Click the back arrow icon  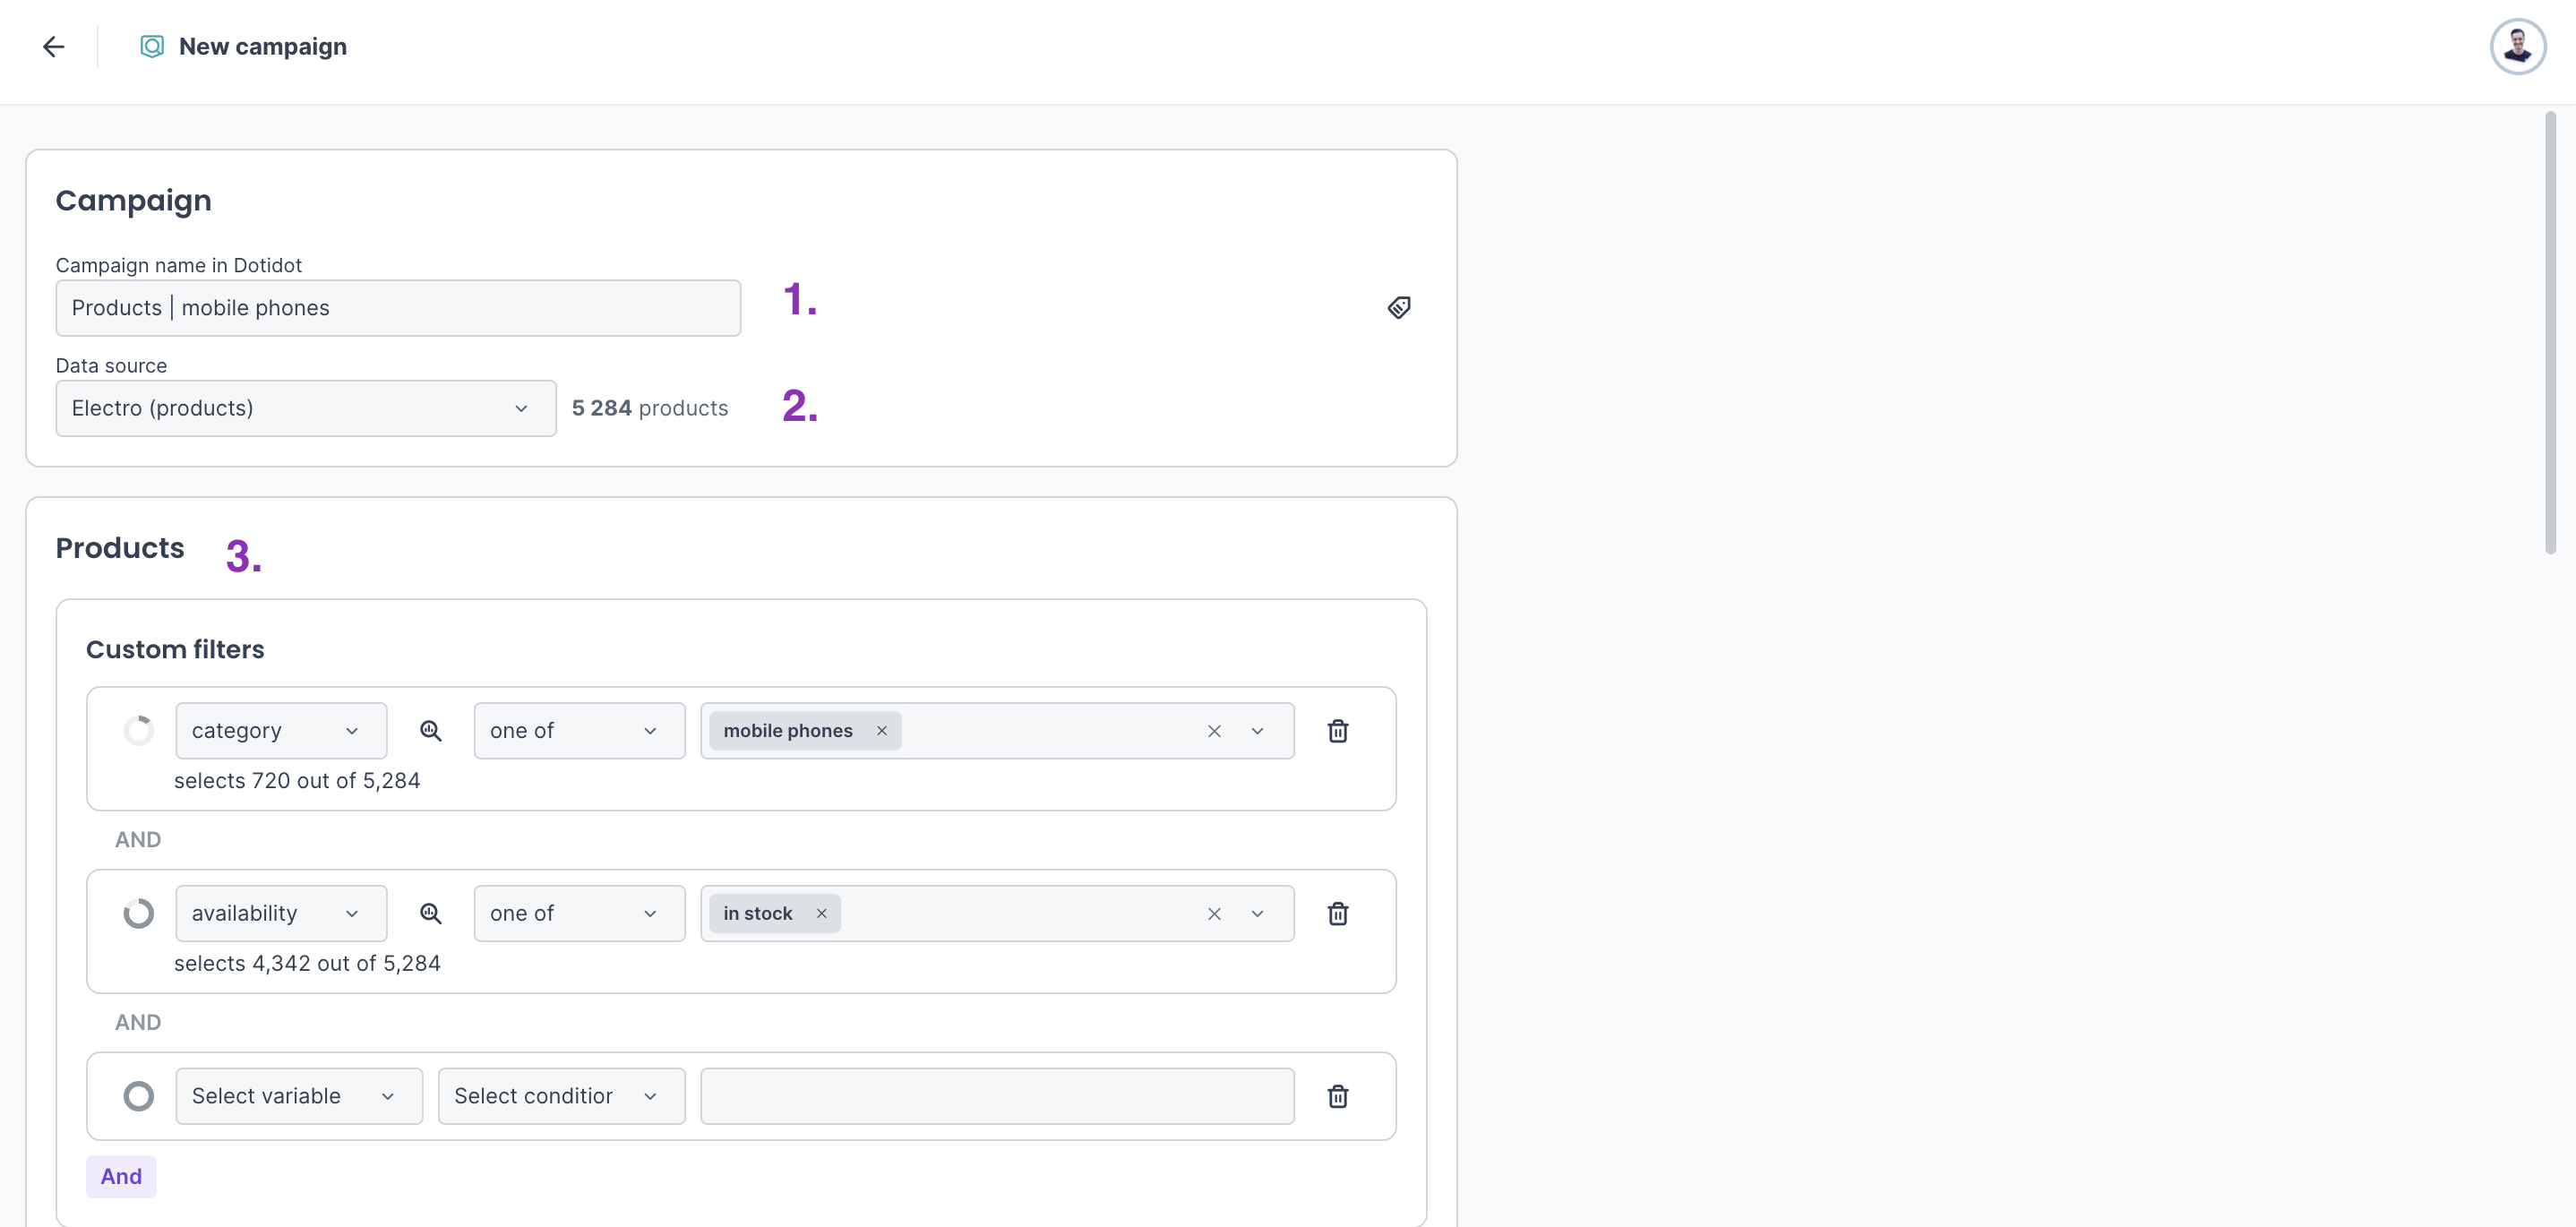53,47
